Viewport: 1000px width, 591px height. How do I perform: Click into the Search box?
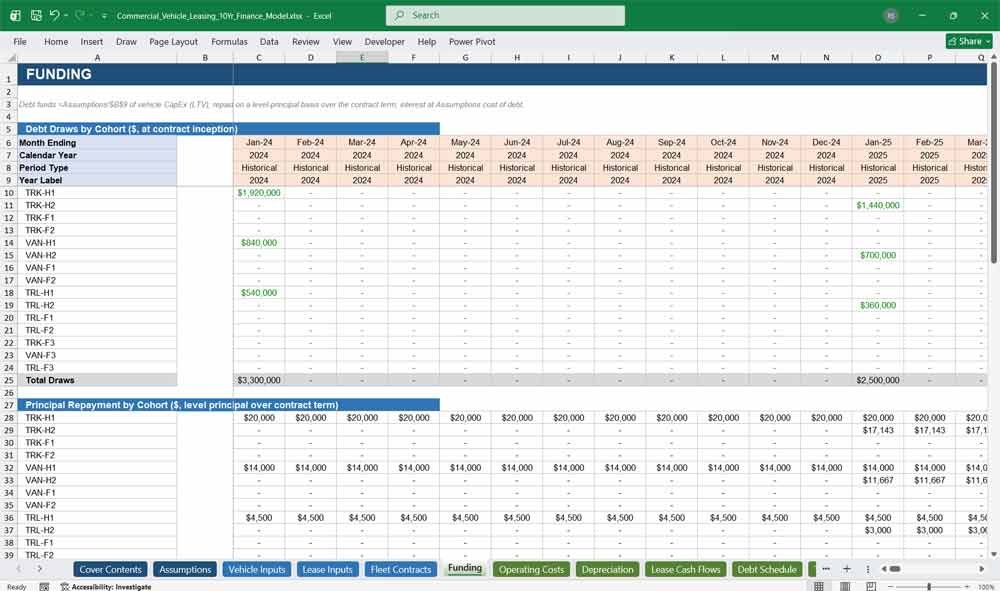point(505,15)
